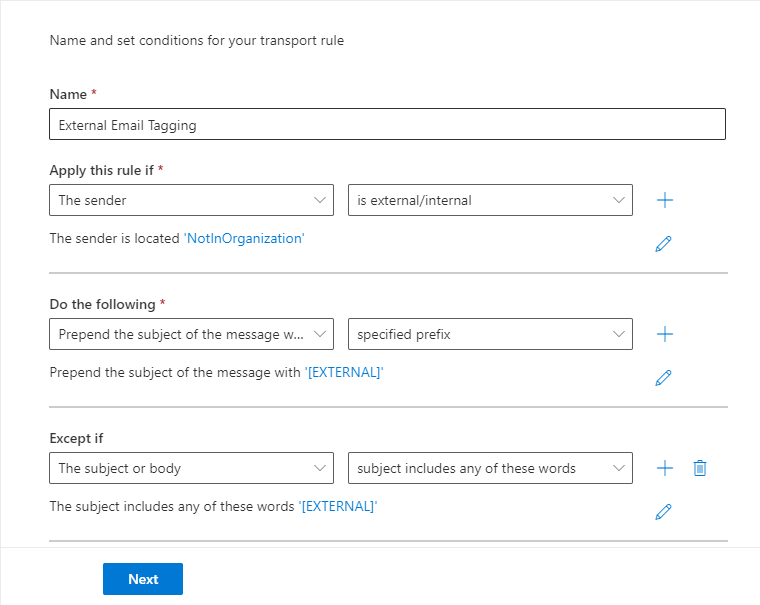
Task: Open 'The subject or body' exception dropdown
Action: (191, 468)
